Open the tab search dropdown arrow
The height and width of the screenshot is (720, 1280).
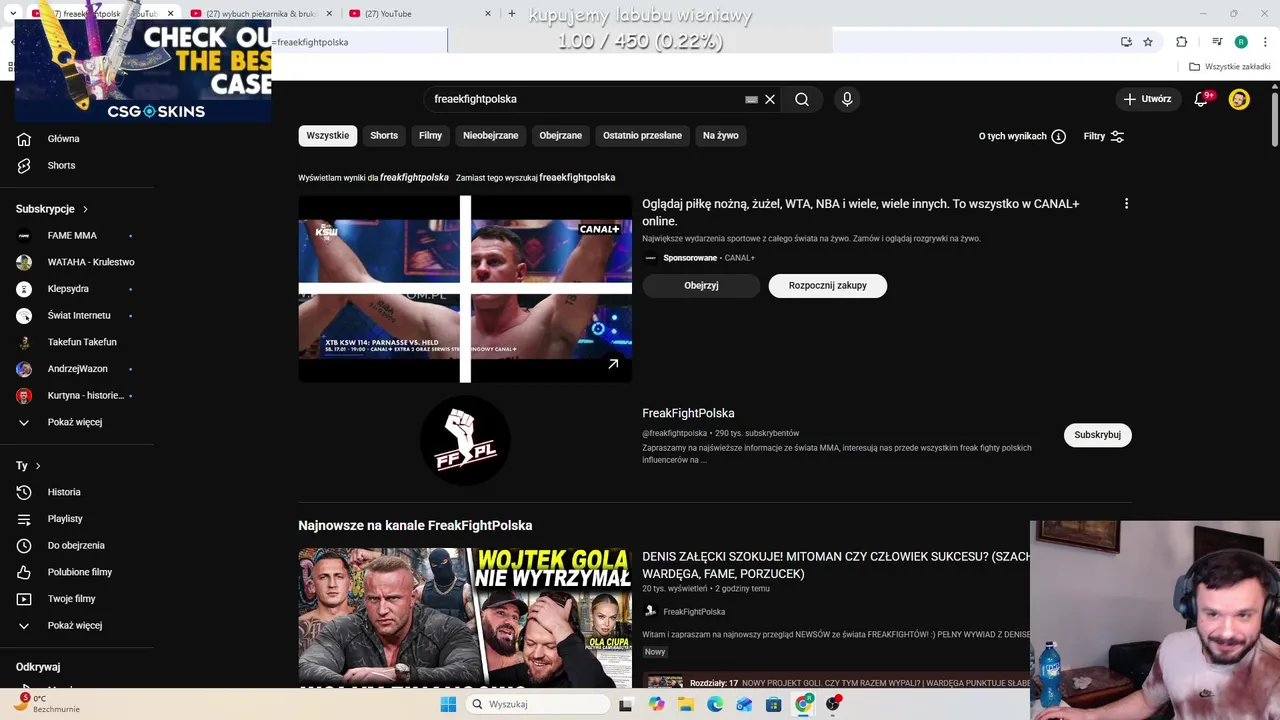tap(12, 14)
